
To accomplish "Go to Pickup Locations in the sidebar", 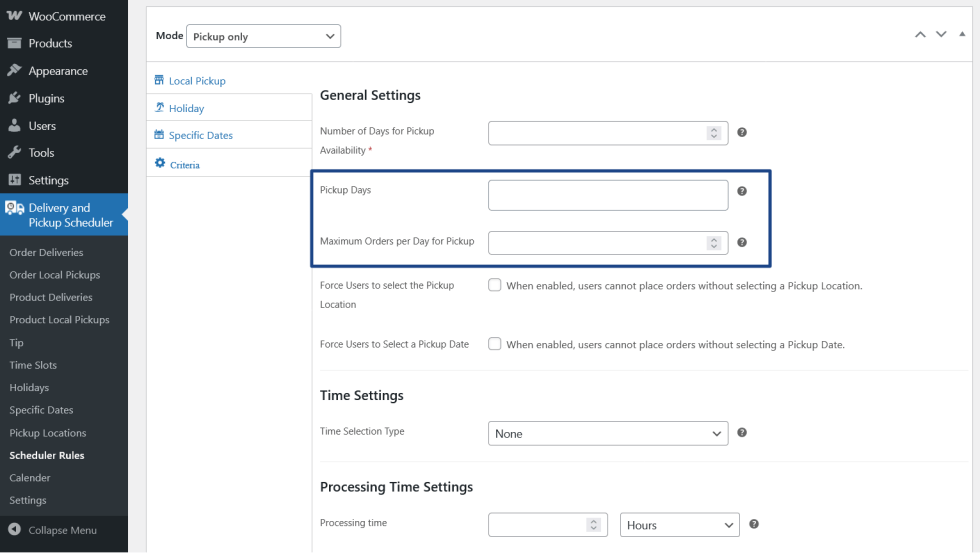I will click(x=48, y=433).
